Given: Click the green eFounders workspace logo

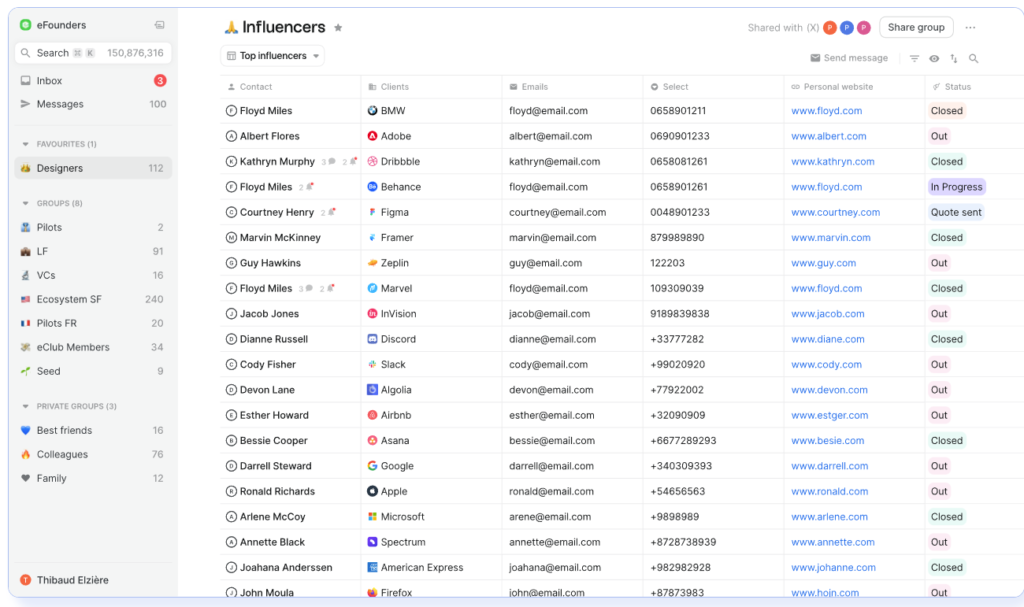Looking at the screenshot, I should 25,25.
